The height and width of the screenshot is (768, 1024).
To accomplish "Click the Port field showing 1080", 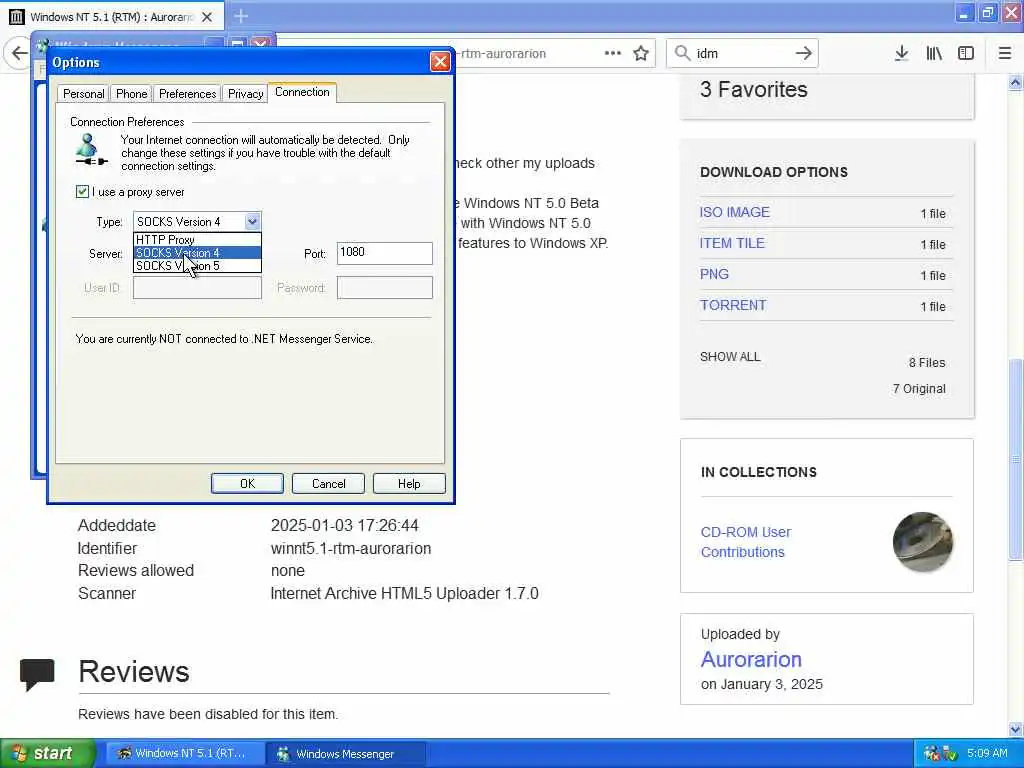I will coord(385,253).
